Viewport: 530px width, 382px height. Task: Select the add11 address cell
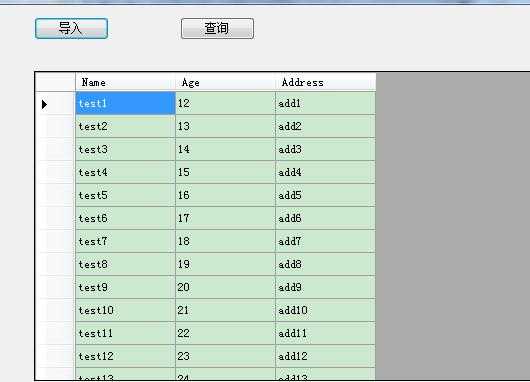tap(326, 333)
